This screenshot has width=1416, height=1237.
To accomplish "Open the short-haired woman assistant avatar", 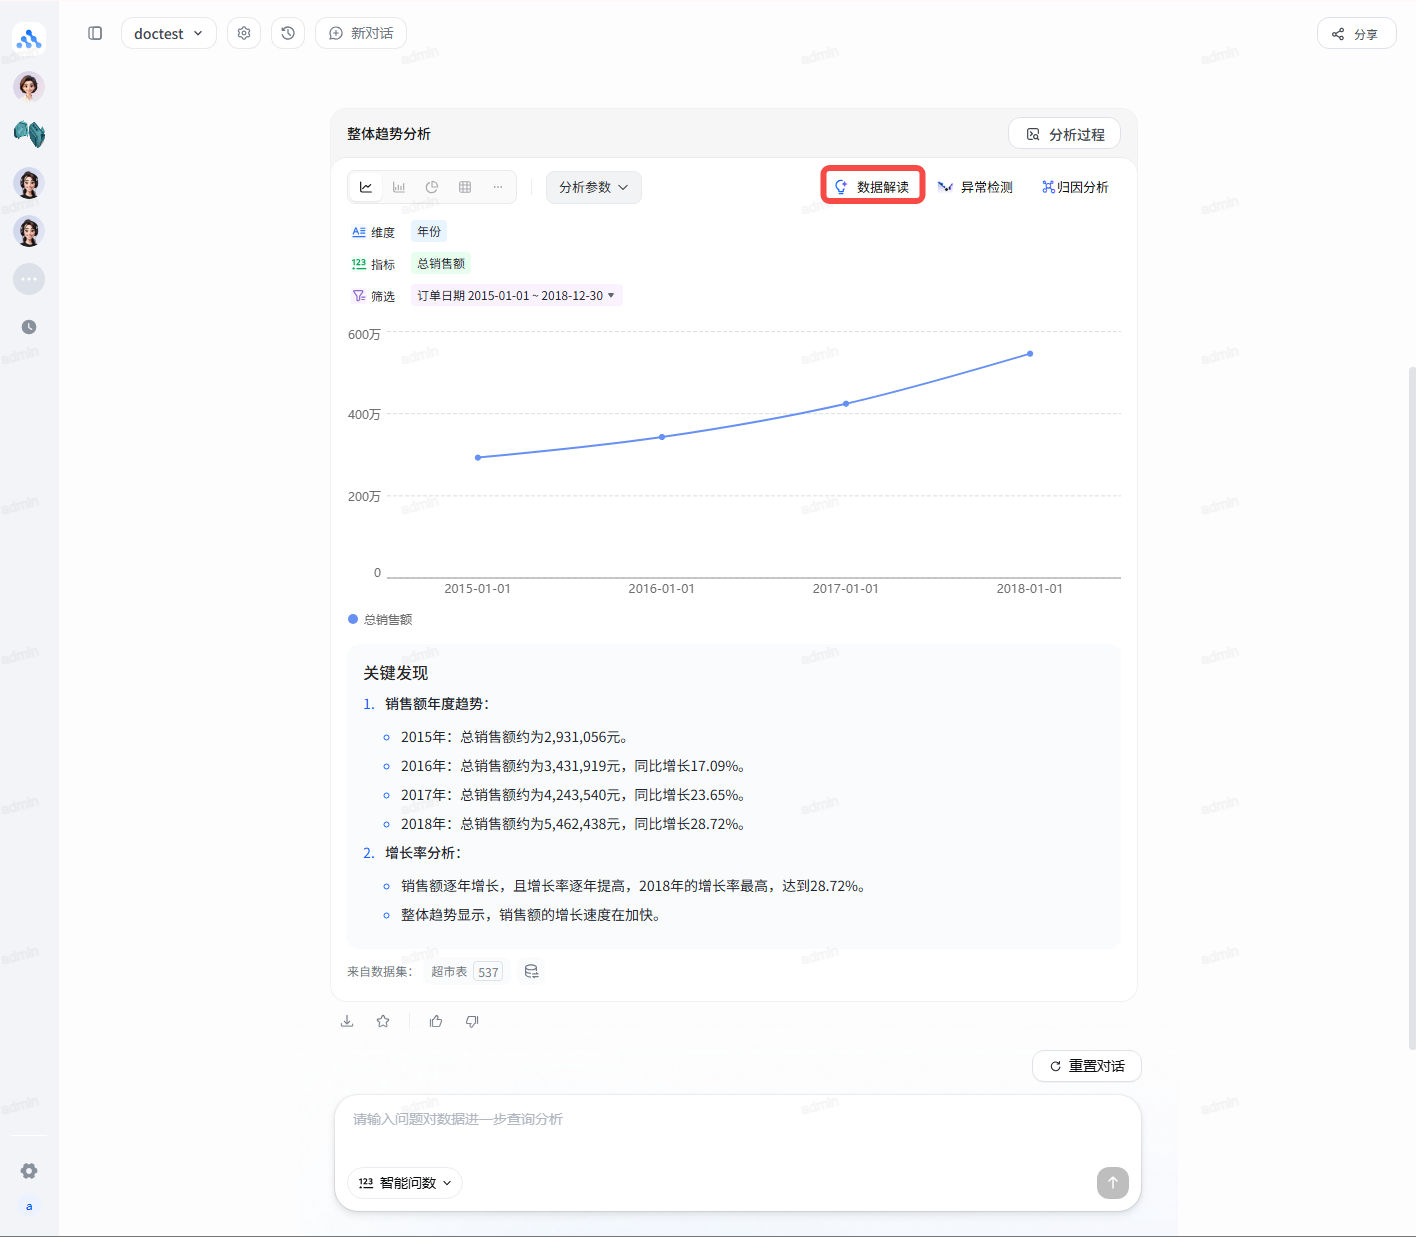I will point(29,87).
